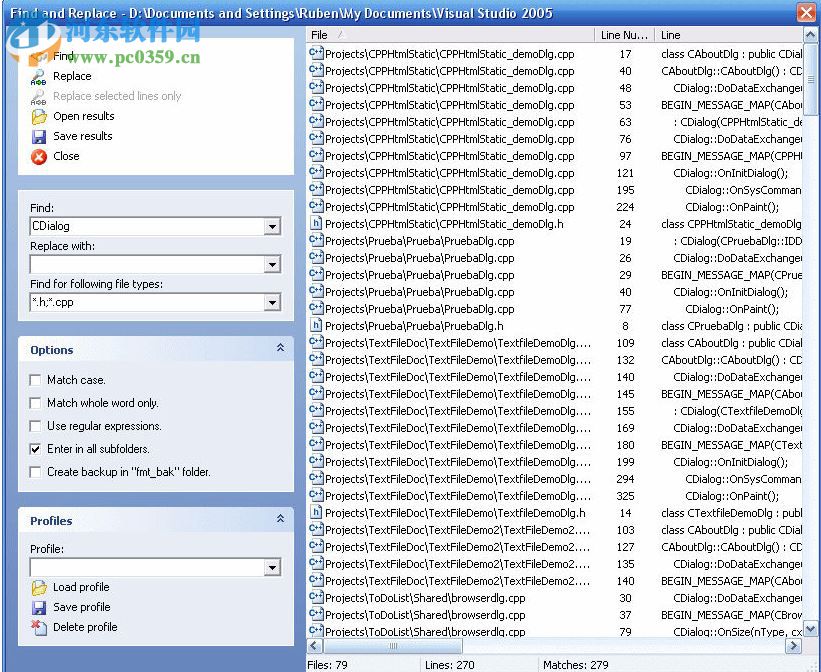Delete profile with the red-cross page icon
Screen dimensions: 821x672
(x=38, y=627)
